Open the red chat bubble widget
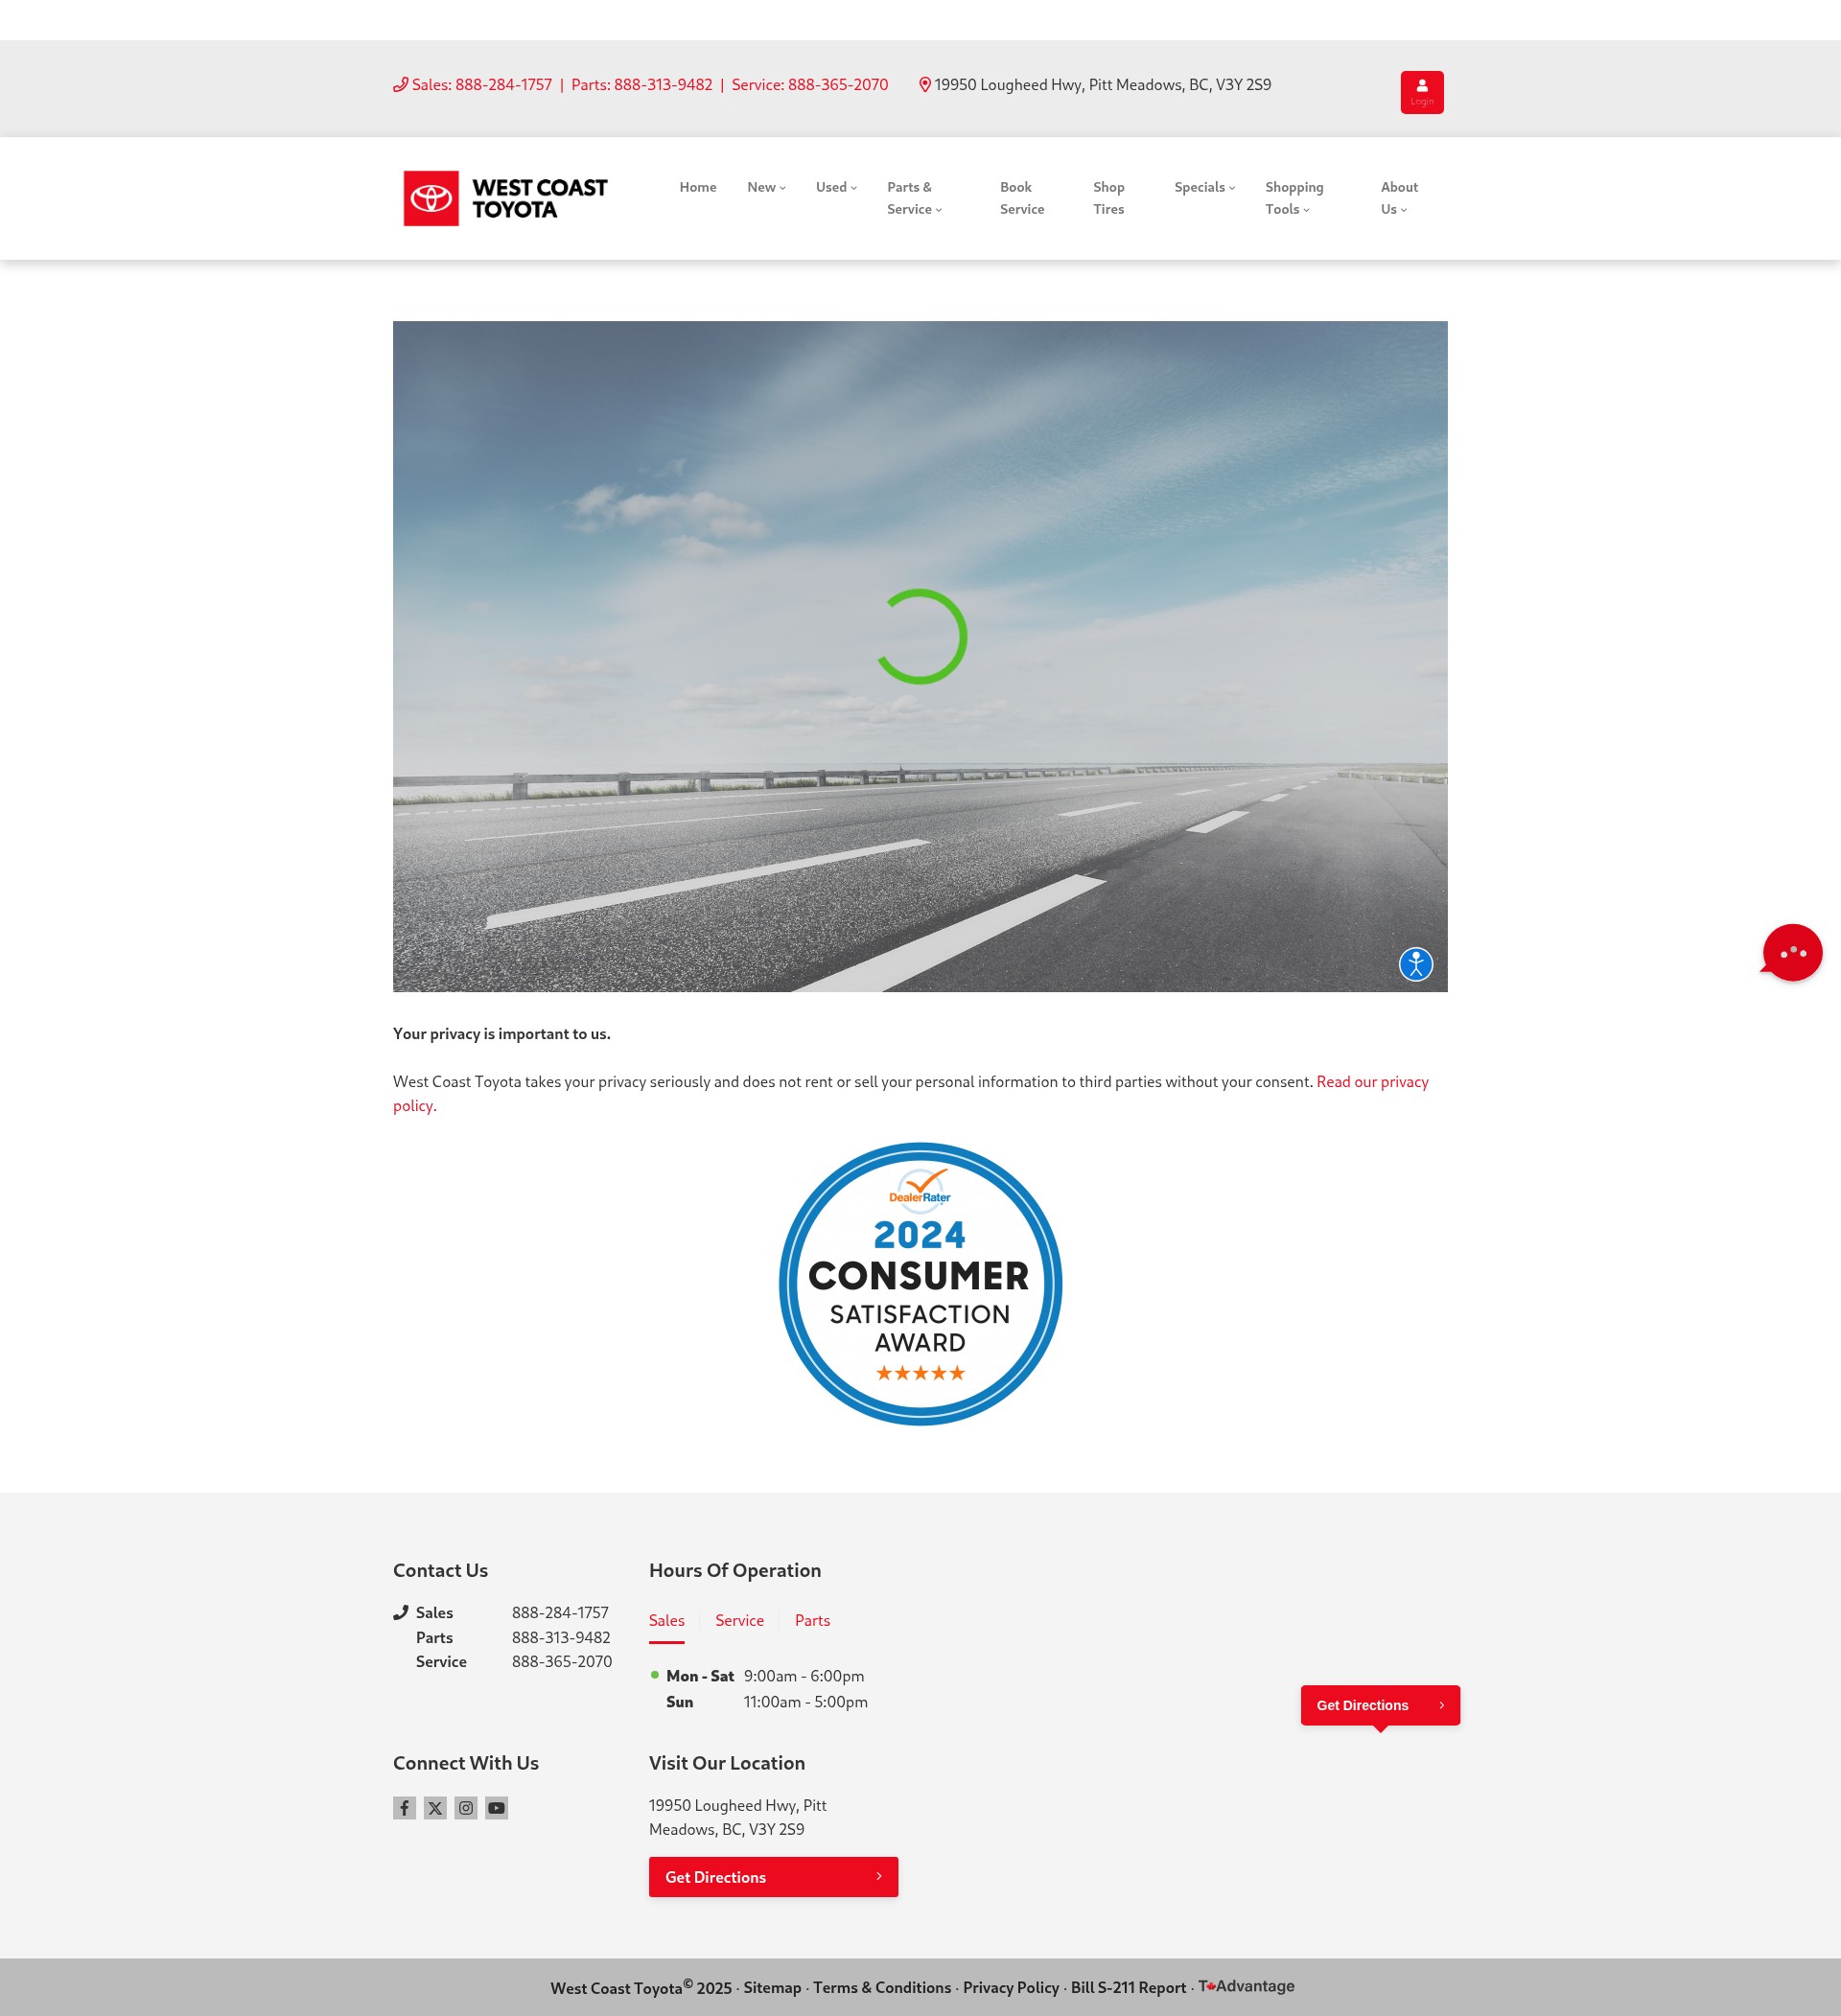 pos(1791,952)
